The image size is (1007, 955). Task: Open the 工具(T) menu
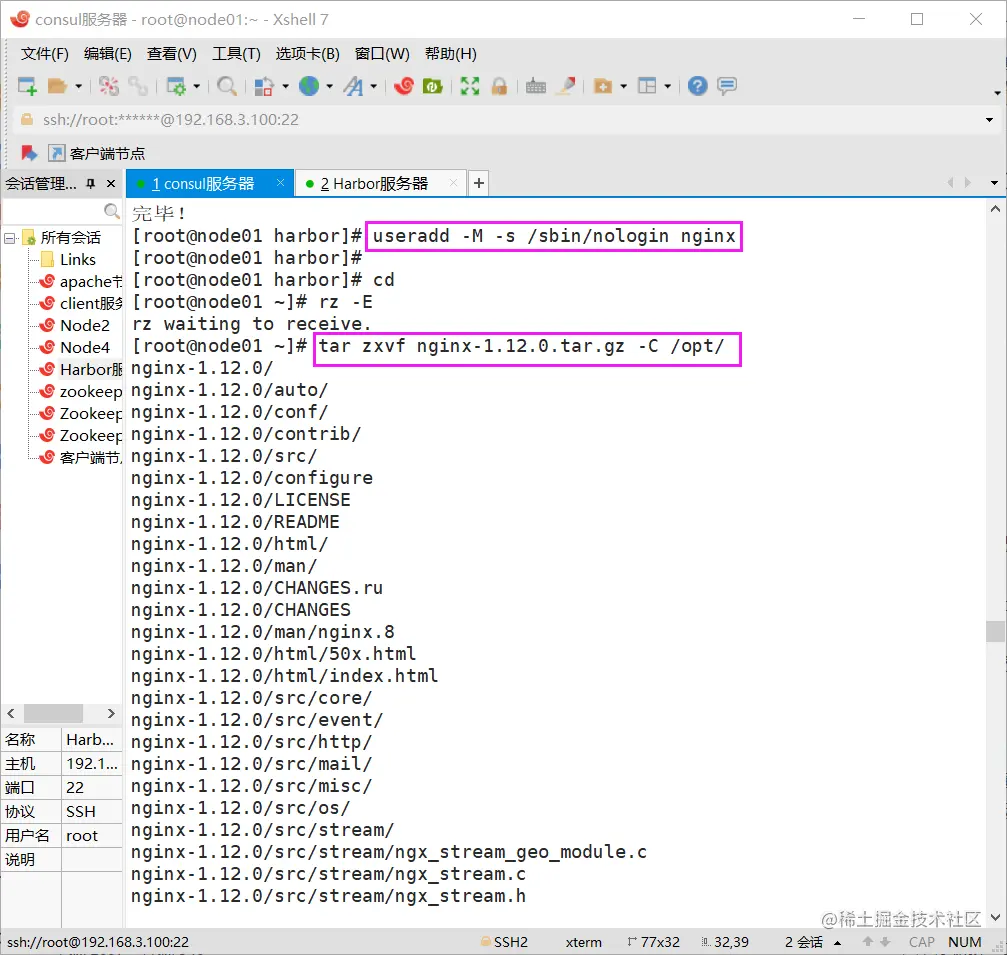coord(236,54)
